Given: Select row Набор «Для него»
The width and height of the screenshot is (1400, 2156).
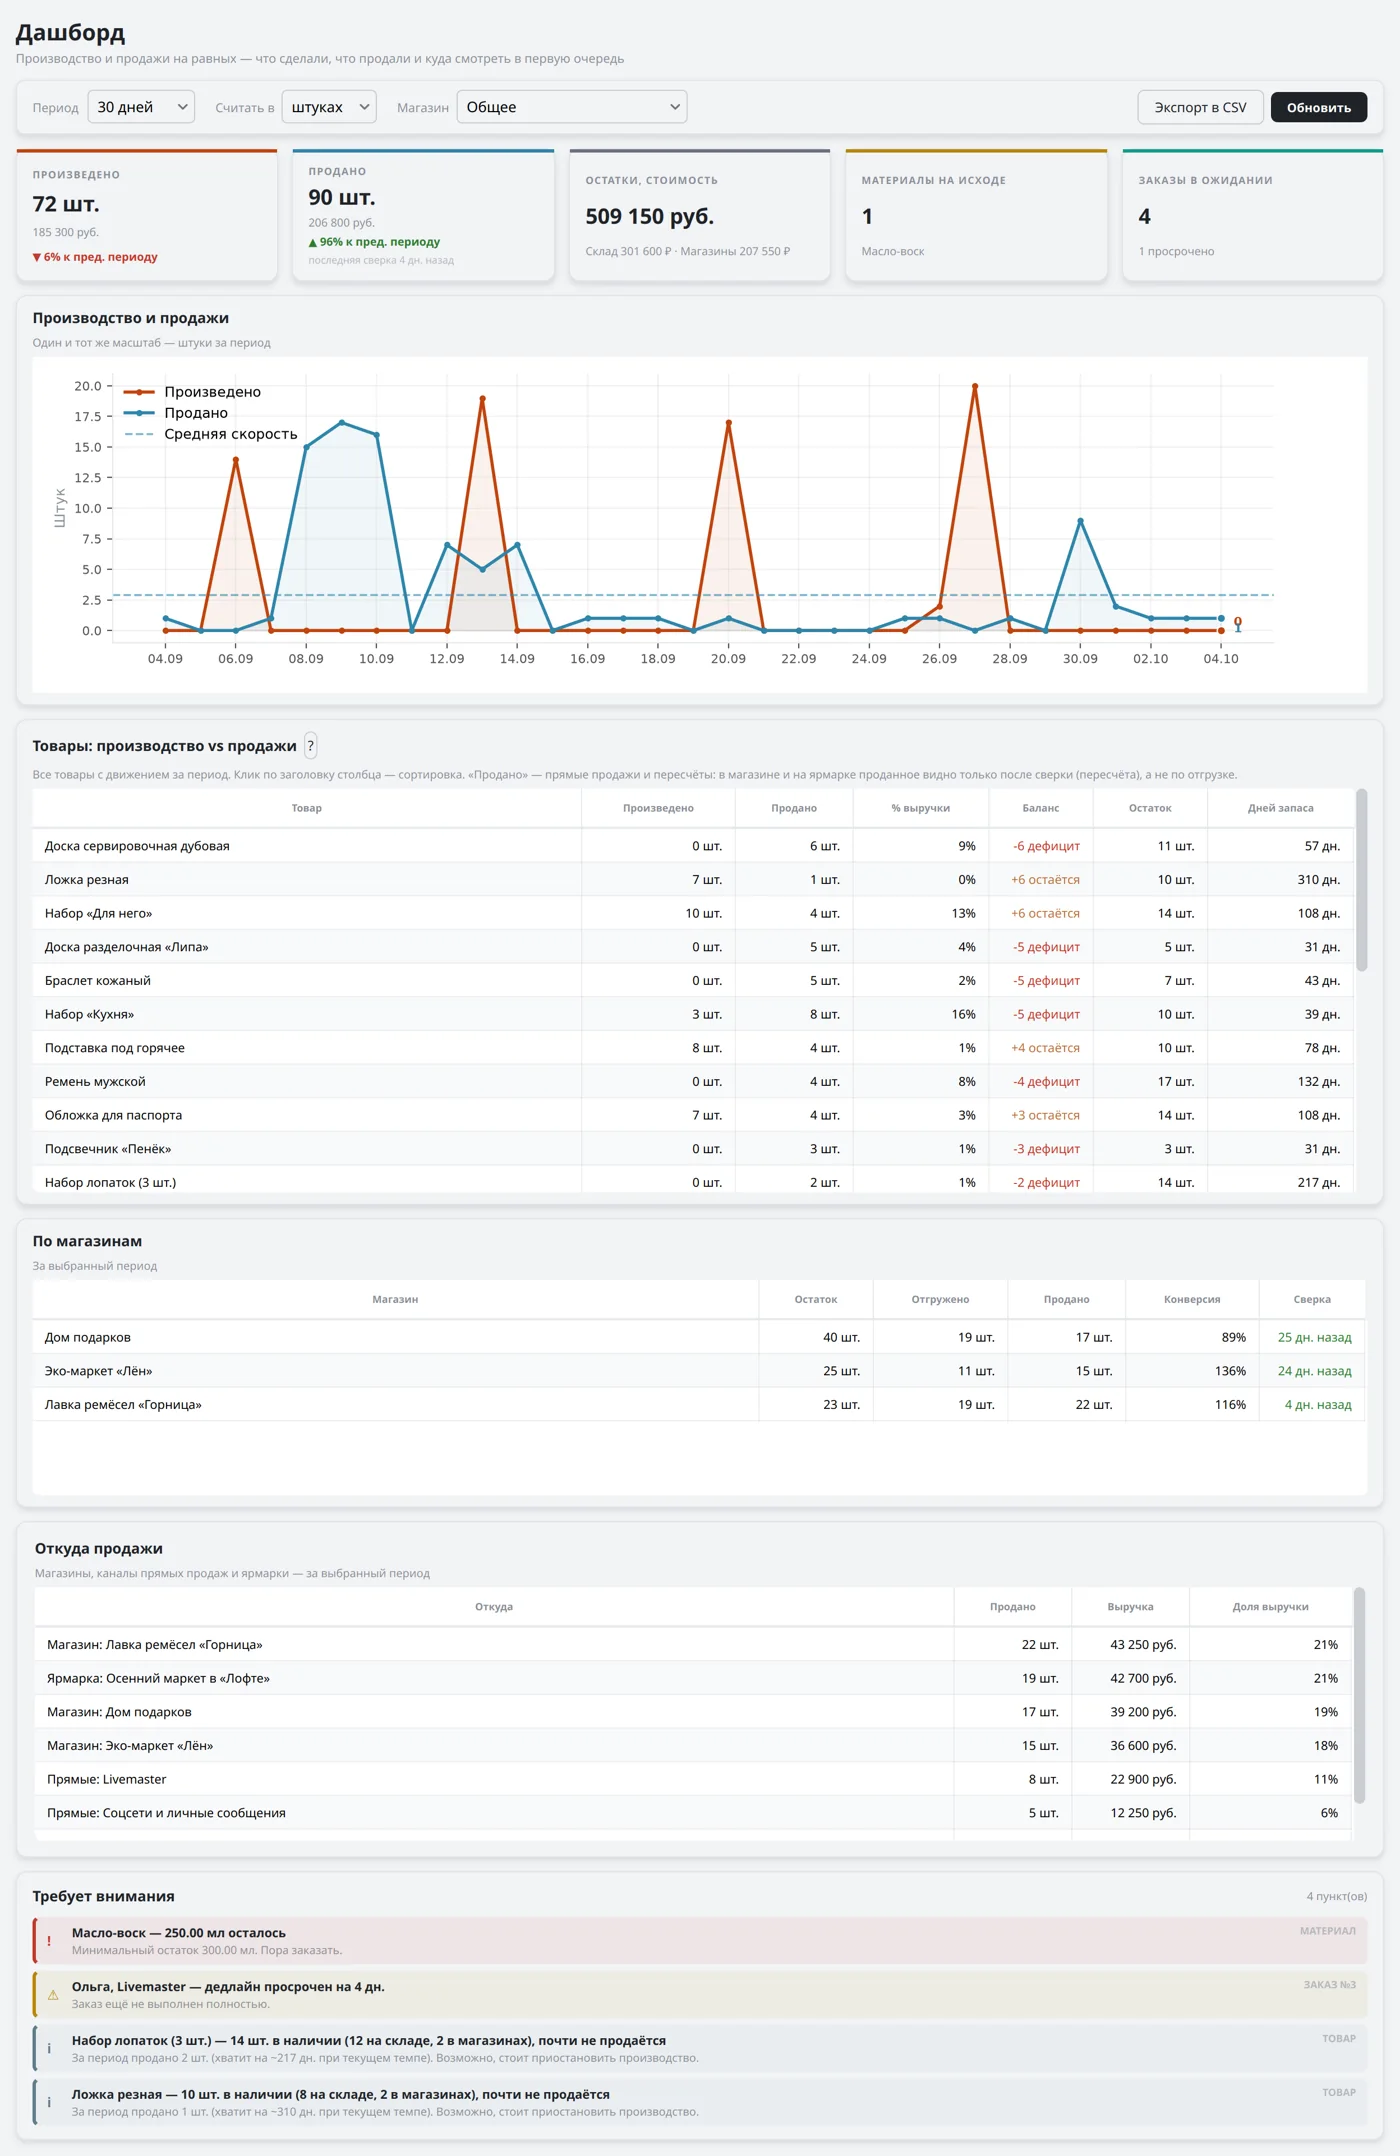Looking at the screenshot, I should click(x=693, y=913).
